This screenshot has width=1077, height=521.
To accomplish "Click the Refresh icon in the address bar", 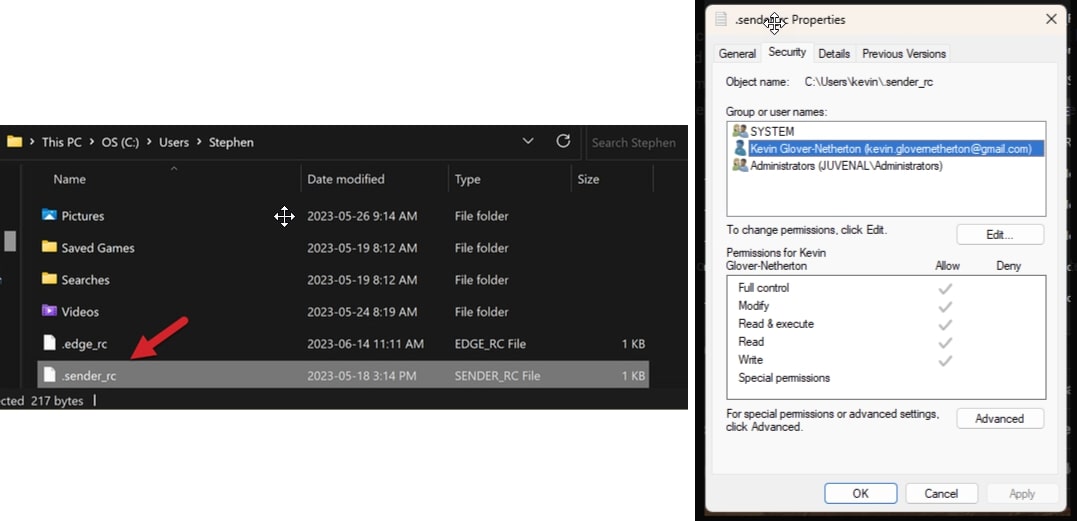I will click(563, 141).
